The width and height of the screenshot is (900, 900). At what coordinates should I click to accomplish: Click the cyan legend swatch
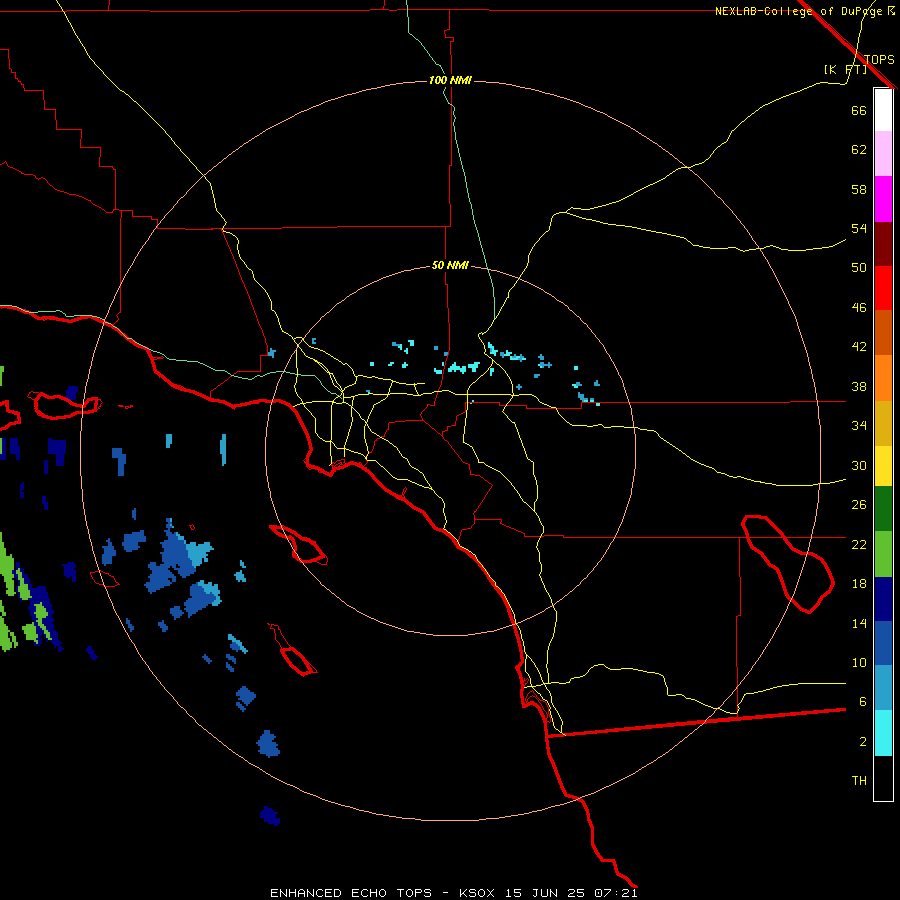click(x=883, y=733)
